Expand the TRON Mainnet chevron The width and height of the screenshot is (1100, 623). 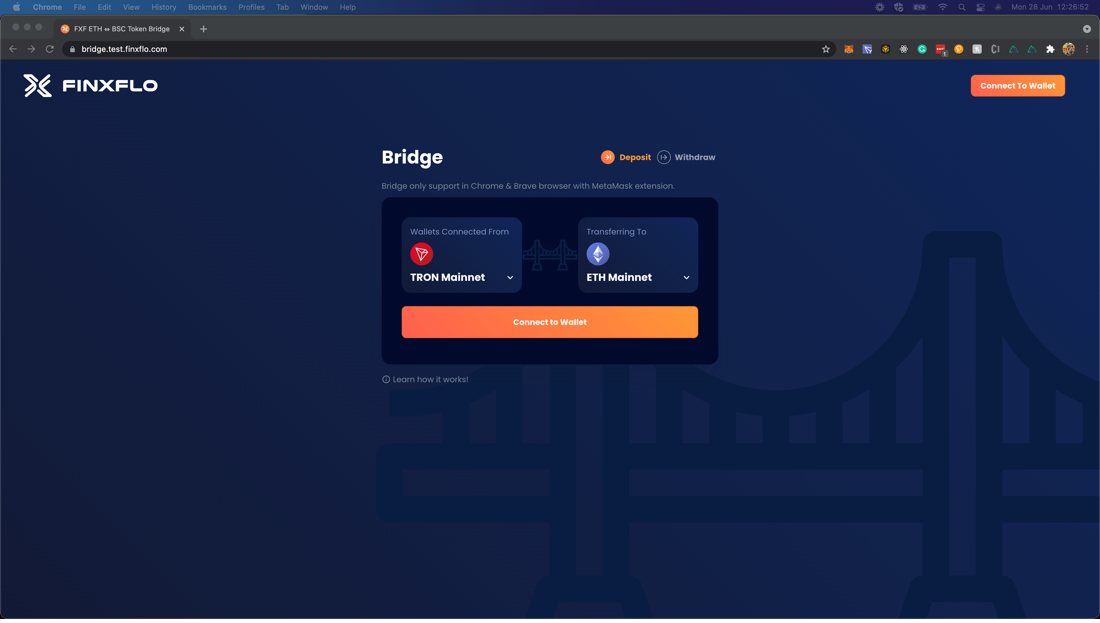[510, 278]
